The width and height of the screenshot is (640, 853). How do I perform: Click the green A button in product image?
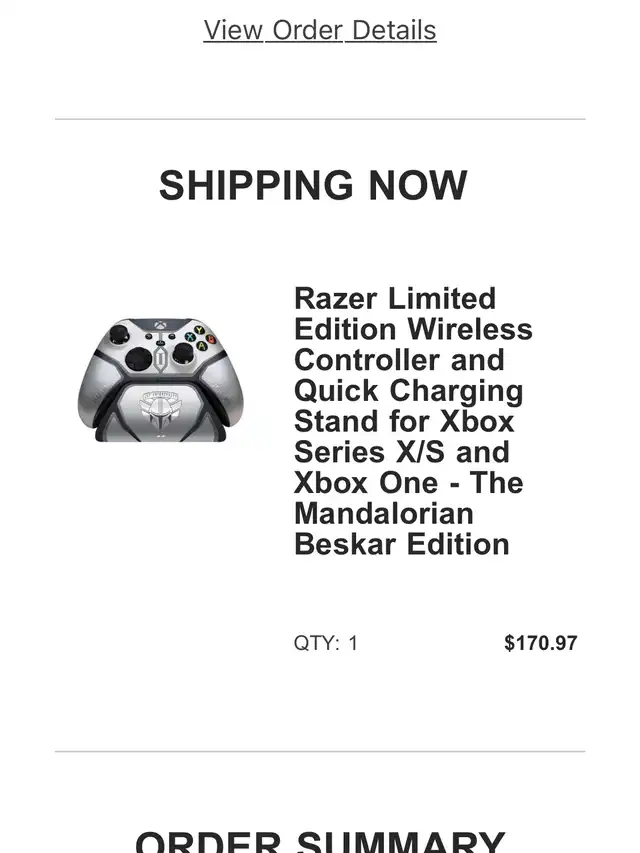201,345
